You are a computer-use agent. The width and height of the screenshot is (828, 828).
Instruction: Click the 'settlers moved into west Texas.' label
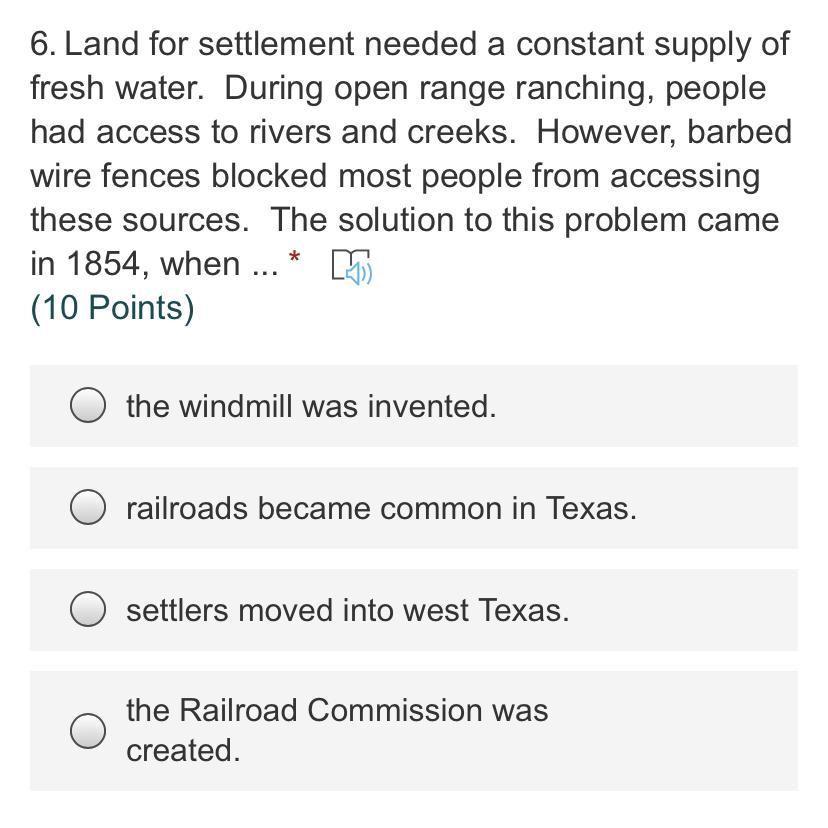point(347,610)
